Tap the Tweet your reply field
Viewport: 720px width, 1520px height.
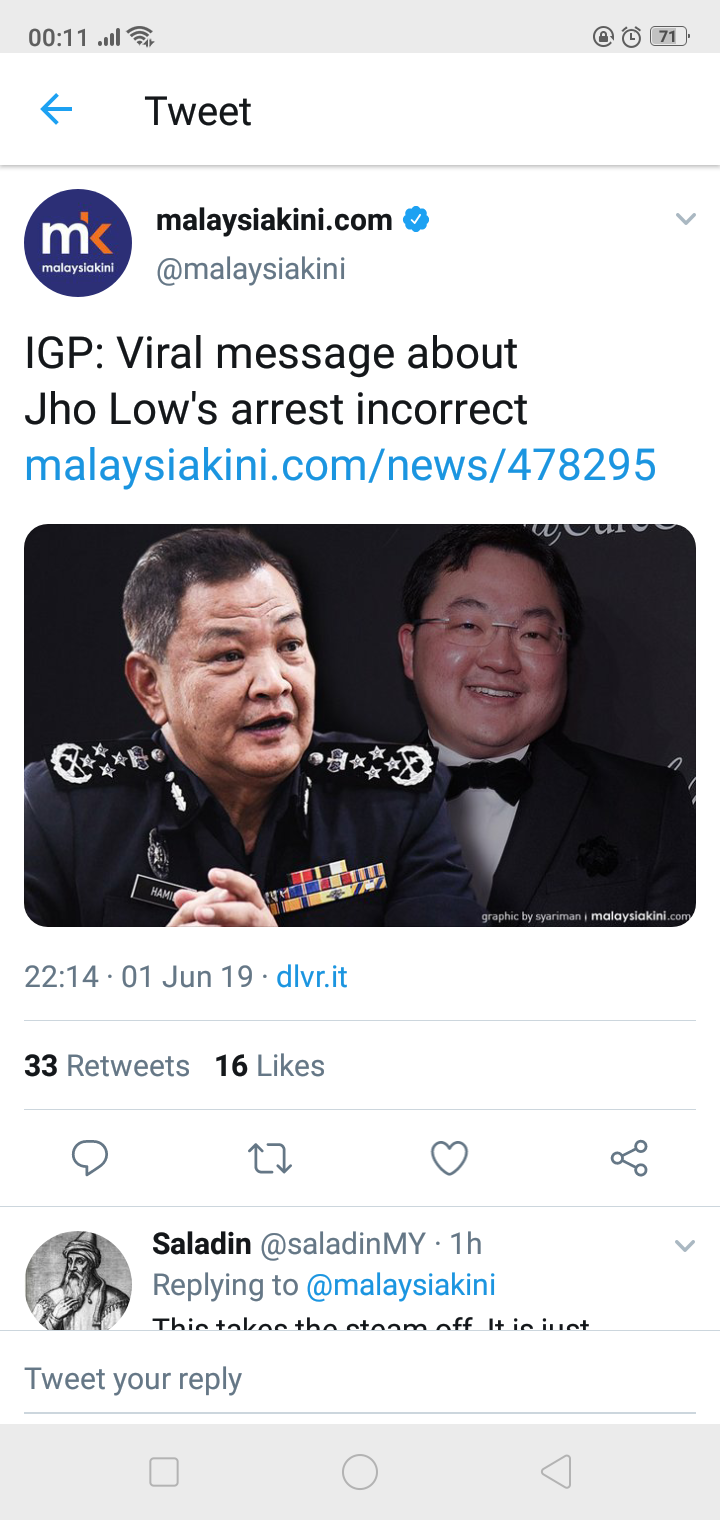[360, 1379]
